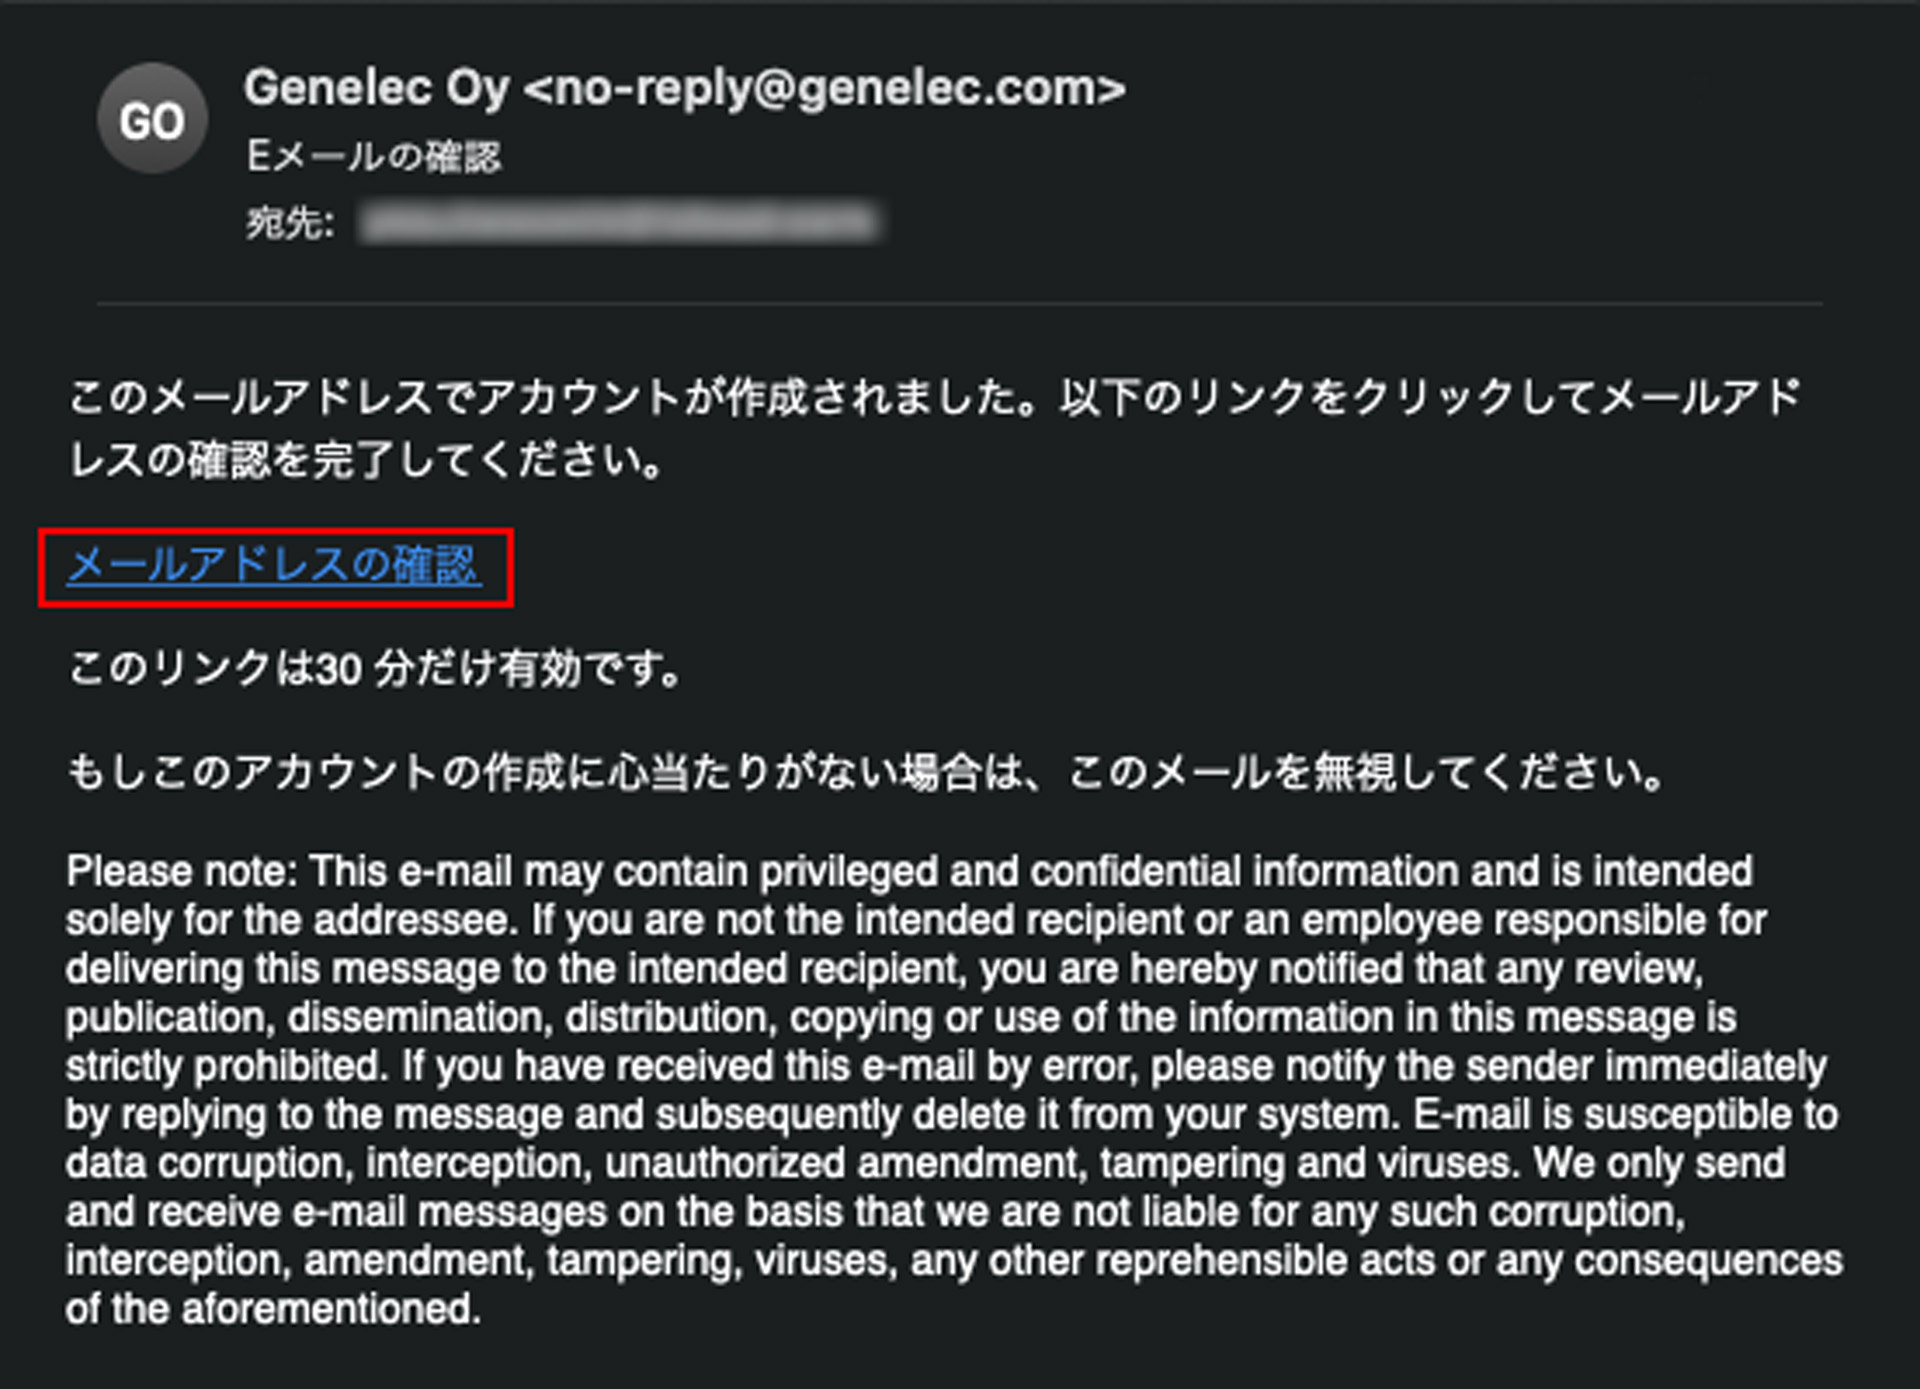
Task: Click the このリンクは30分だけ有効です notice
Action: pyautogui.click(x=375, y=668)
